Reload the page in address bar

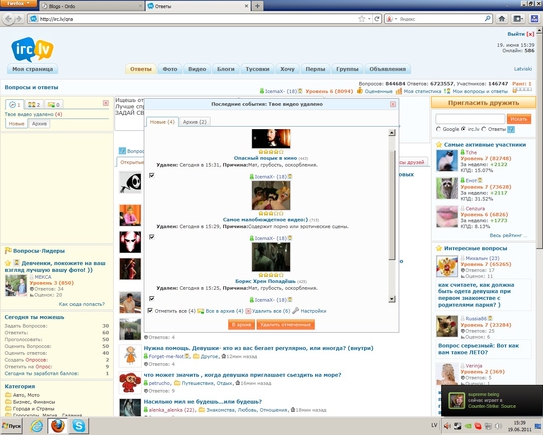pyautogui.click(x=377, y=19)
